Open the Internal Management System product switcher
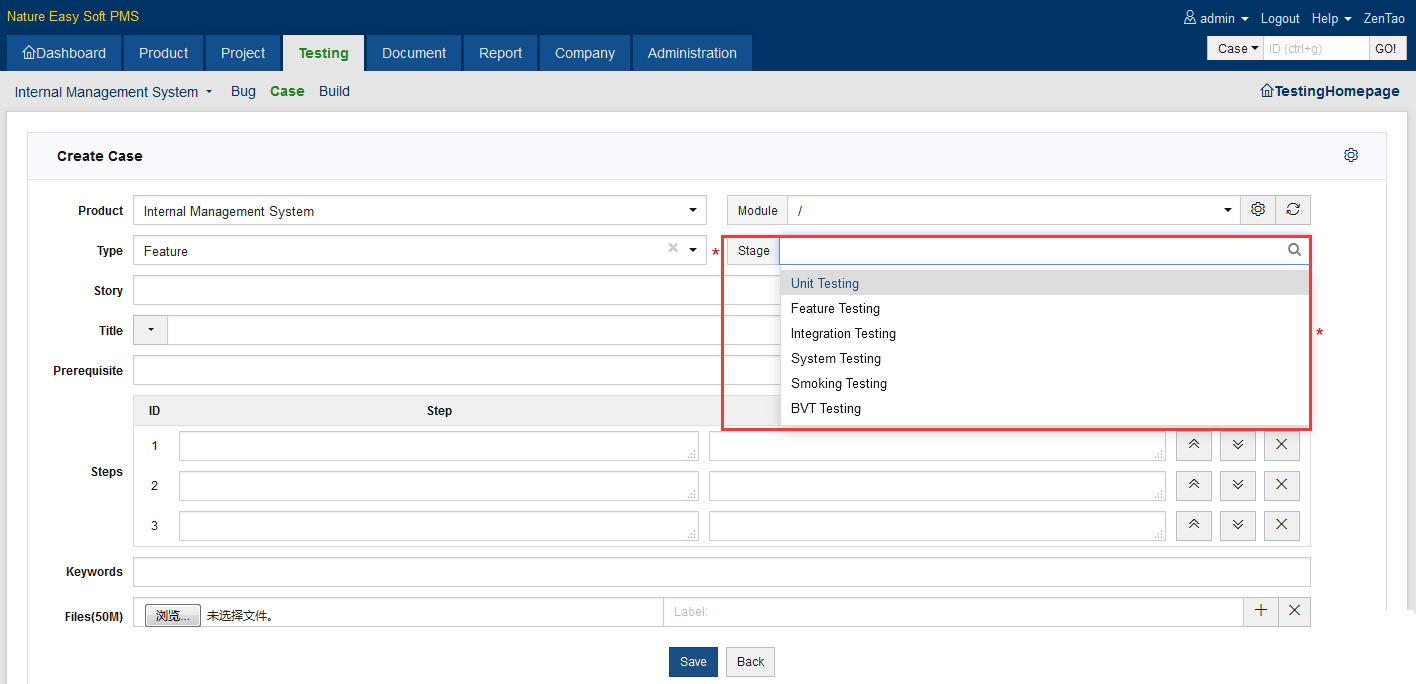The image size is (1416, 684). (x=113, y=92)
